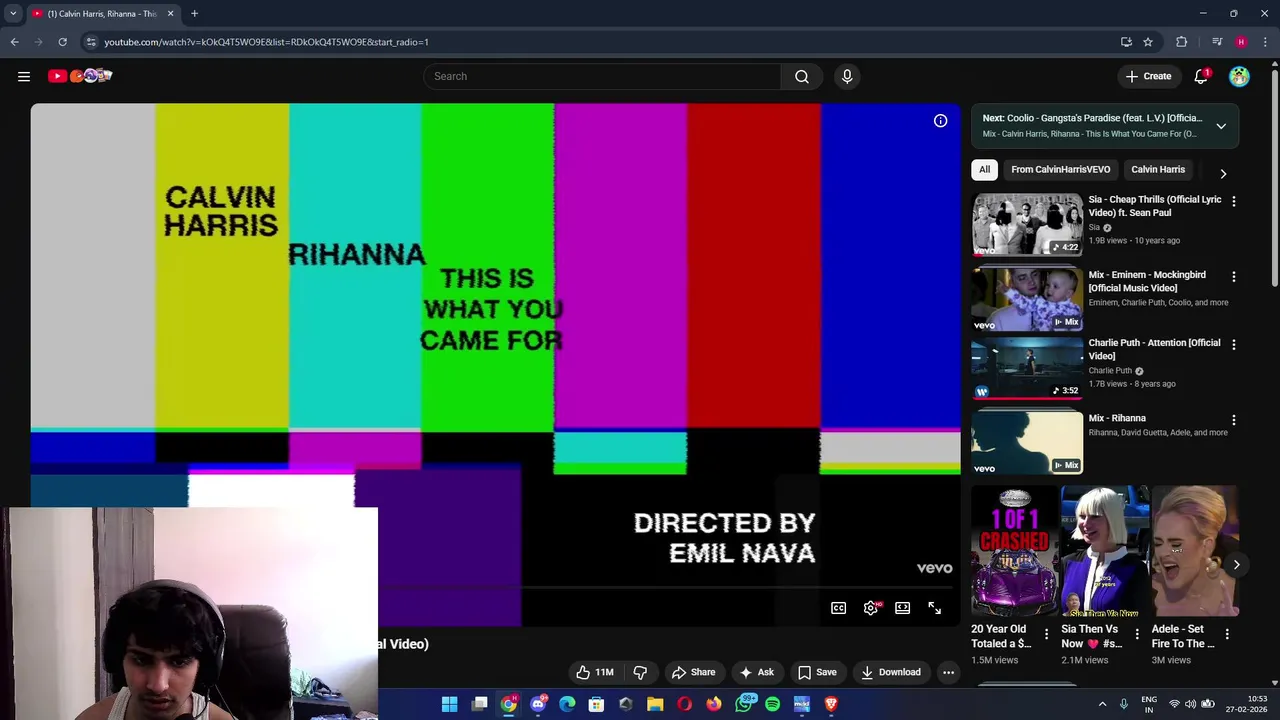Enter full screen video mode

[934, 607]
